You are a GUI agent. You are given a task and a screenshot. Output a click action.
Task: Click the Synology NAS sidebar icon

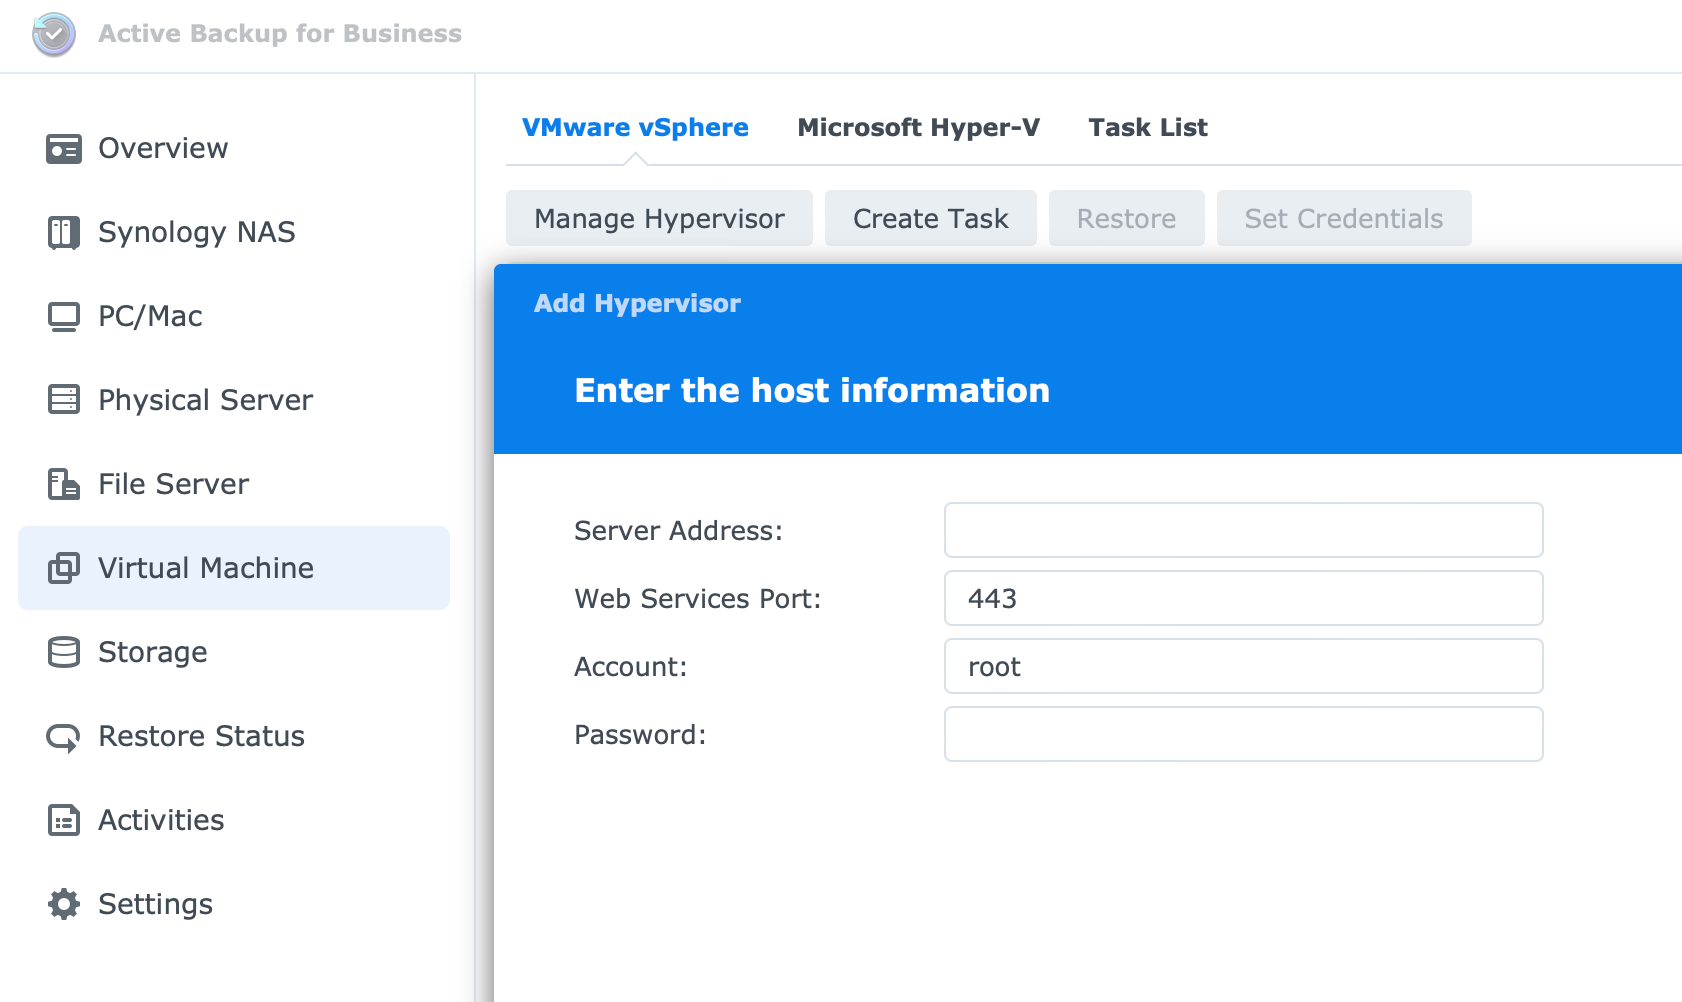pos(64,232)
